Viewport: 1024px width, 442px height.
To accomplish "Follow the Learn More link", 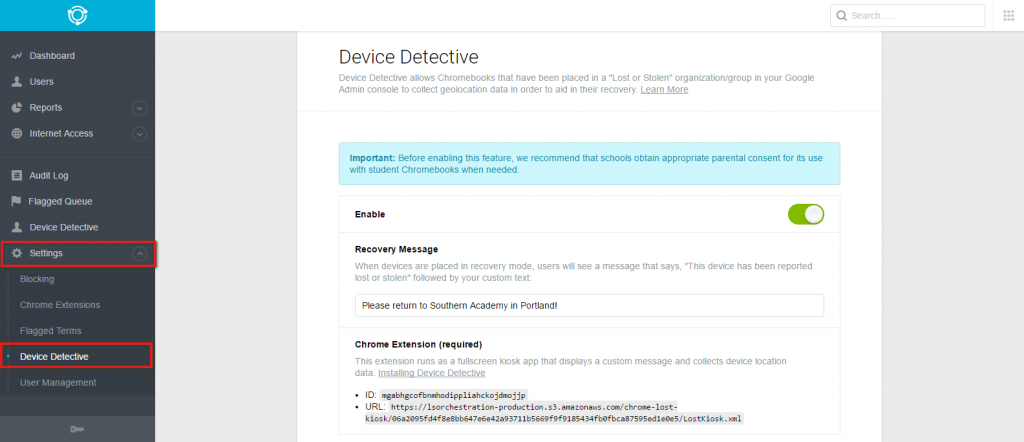I will click(664, 89).
